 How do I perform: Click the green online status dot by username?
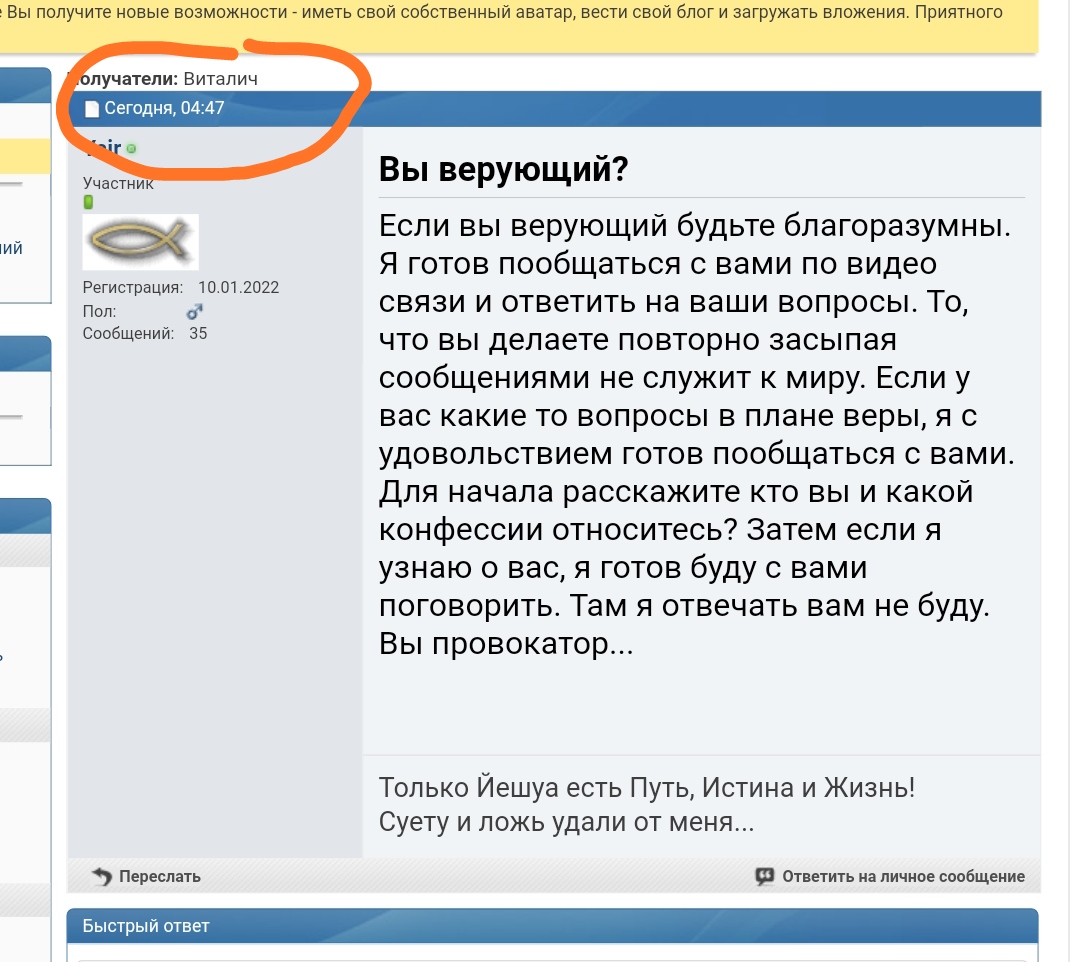point(131,149)
